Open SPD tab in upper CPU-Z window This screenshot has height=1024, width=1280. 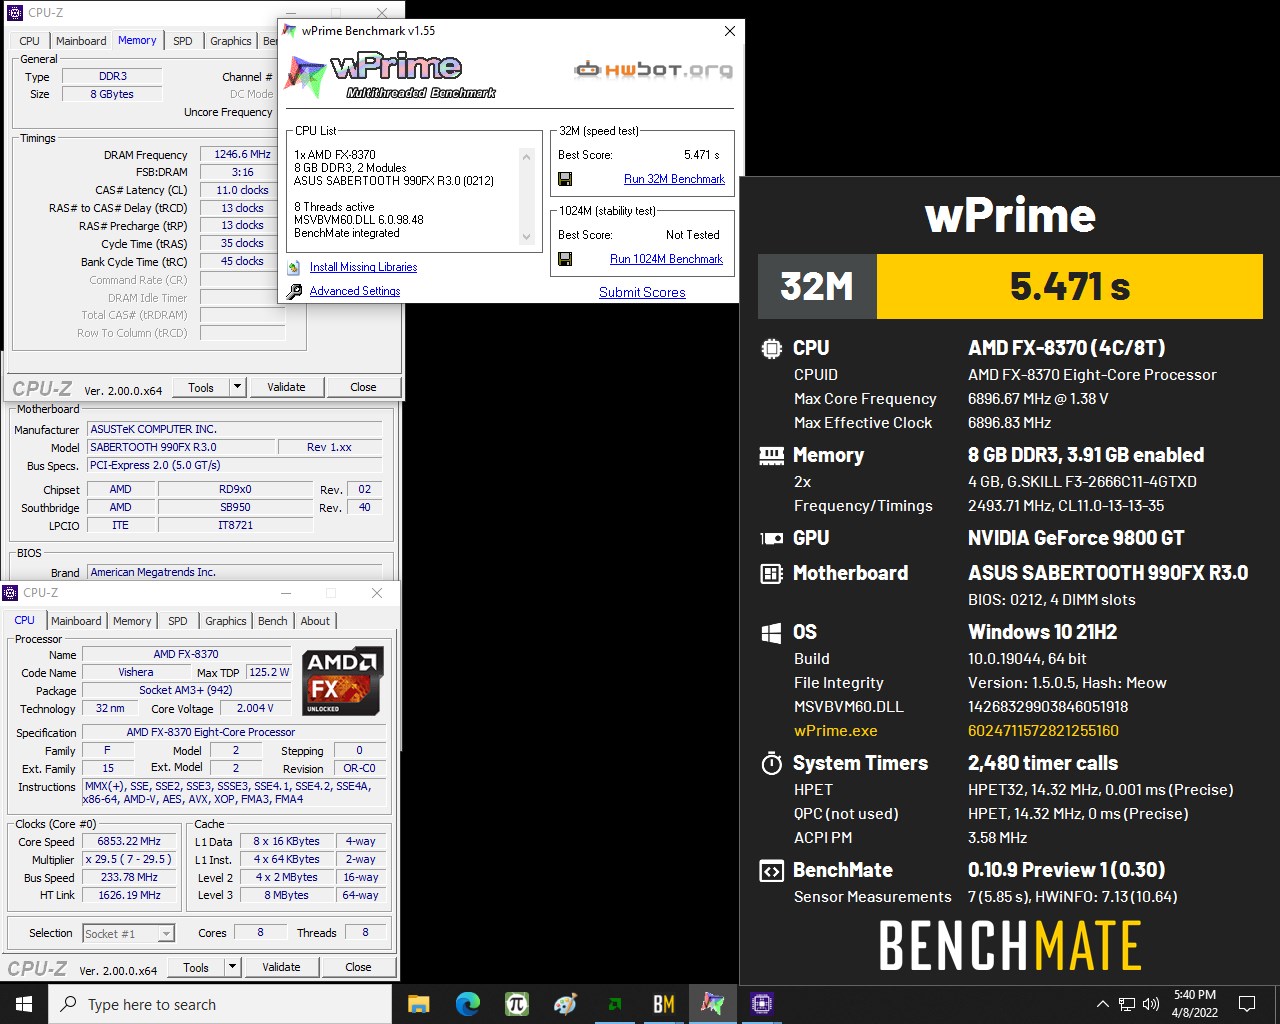pyautogui.click(x=183, y=41)
